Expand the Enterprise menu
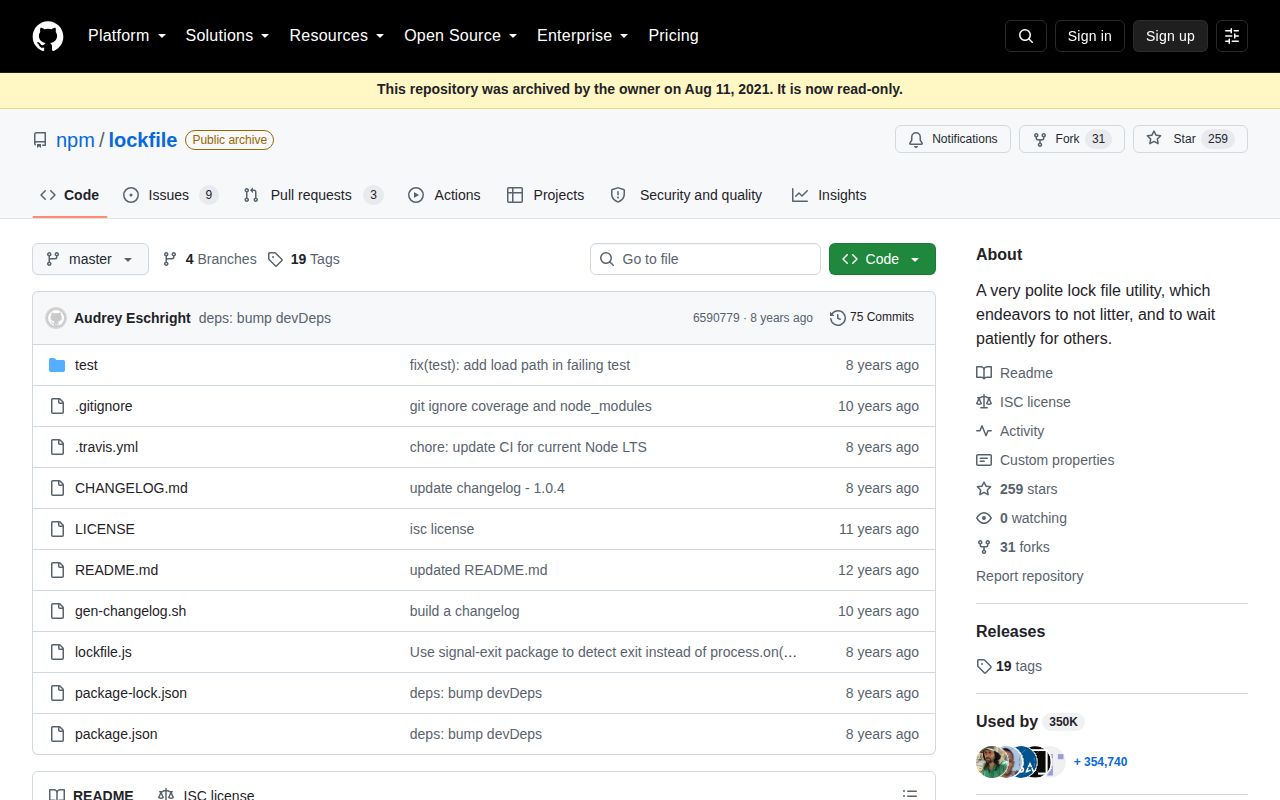The height and width of the screenshot is (800, 1280). [583, 36]
